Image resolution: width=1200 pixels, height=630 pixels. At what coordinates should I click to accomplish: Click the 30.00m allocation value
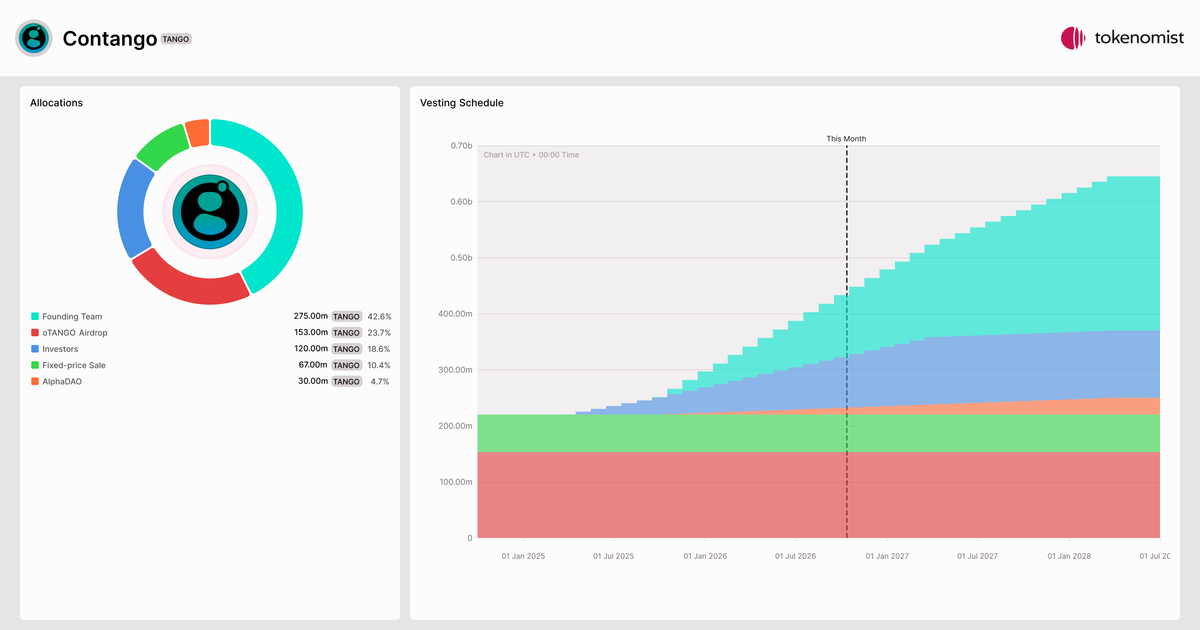[312, 381]
